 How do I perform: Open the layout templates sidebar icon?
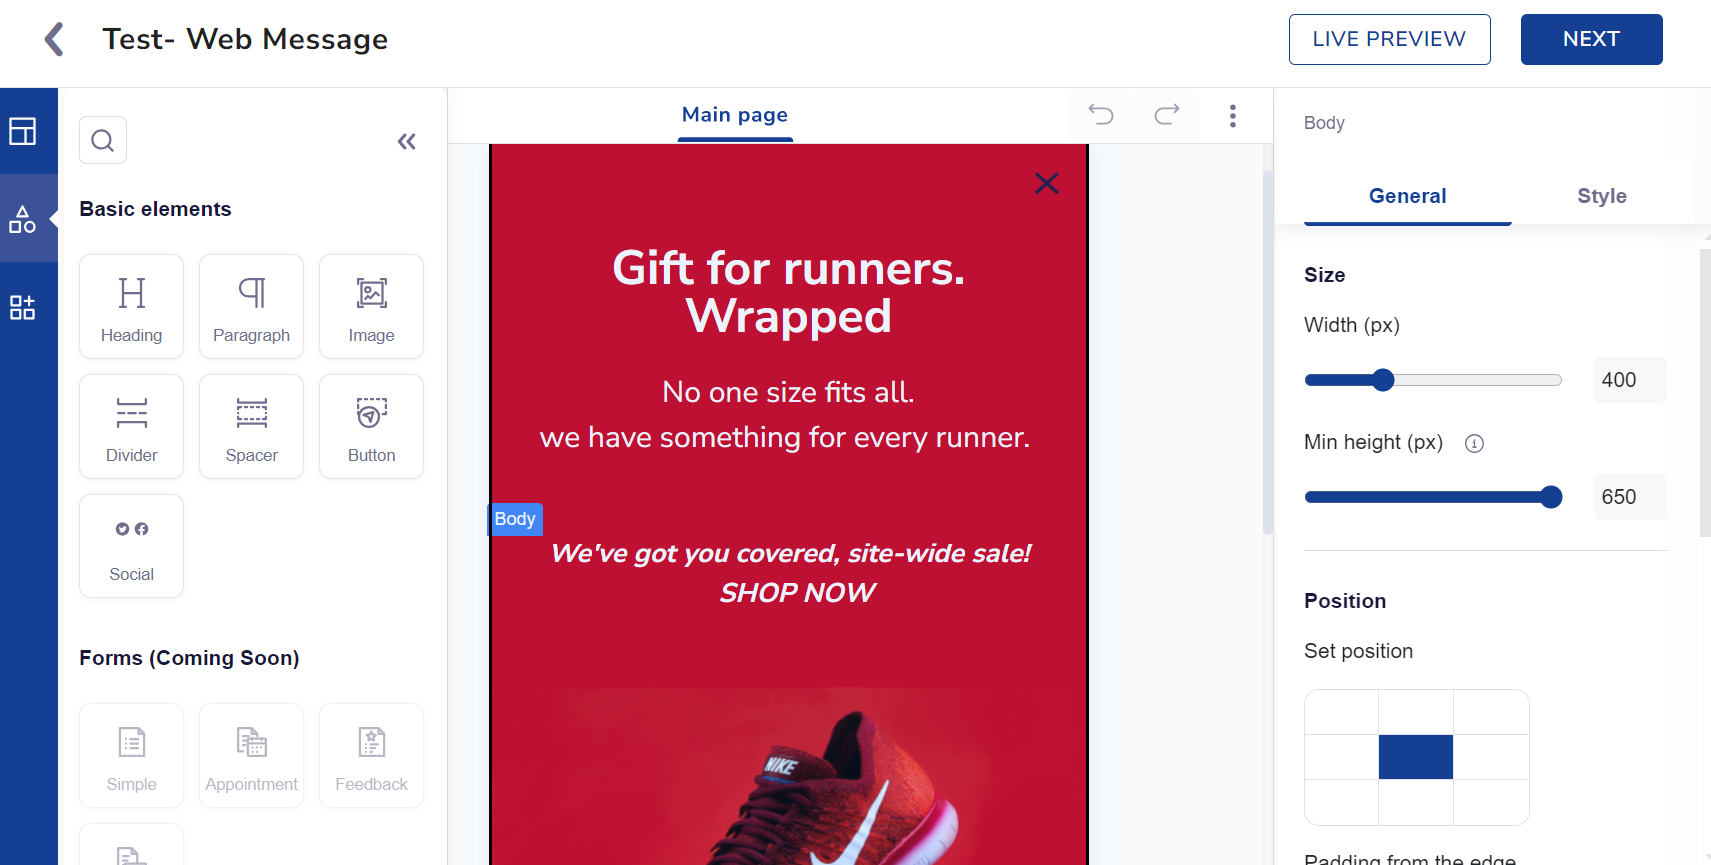tap(23, 131)
